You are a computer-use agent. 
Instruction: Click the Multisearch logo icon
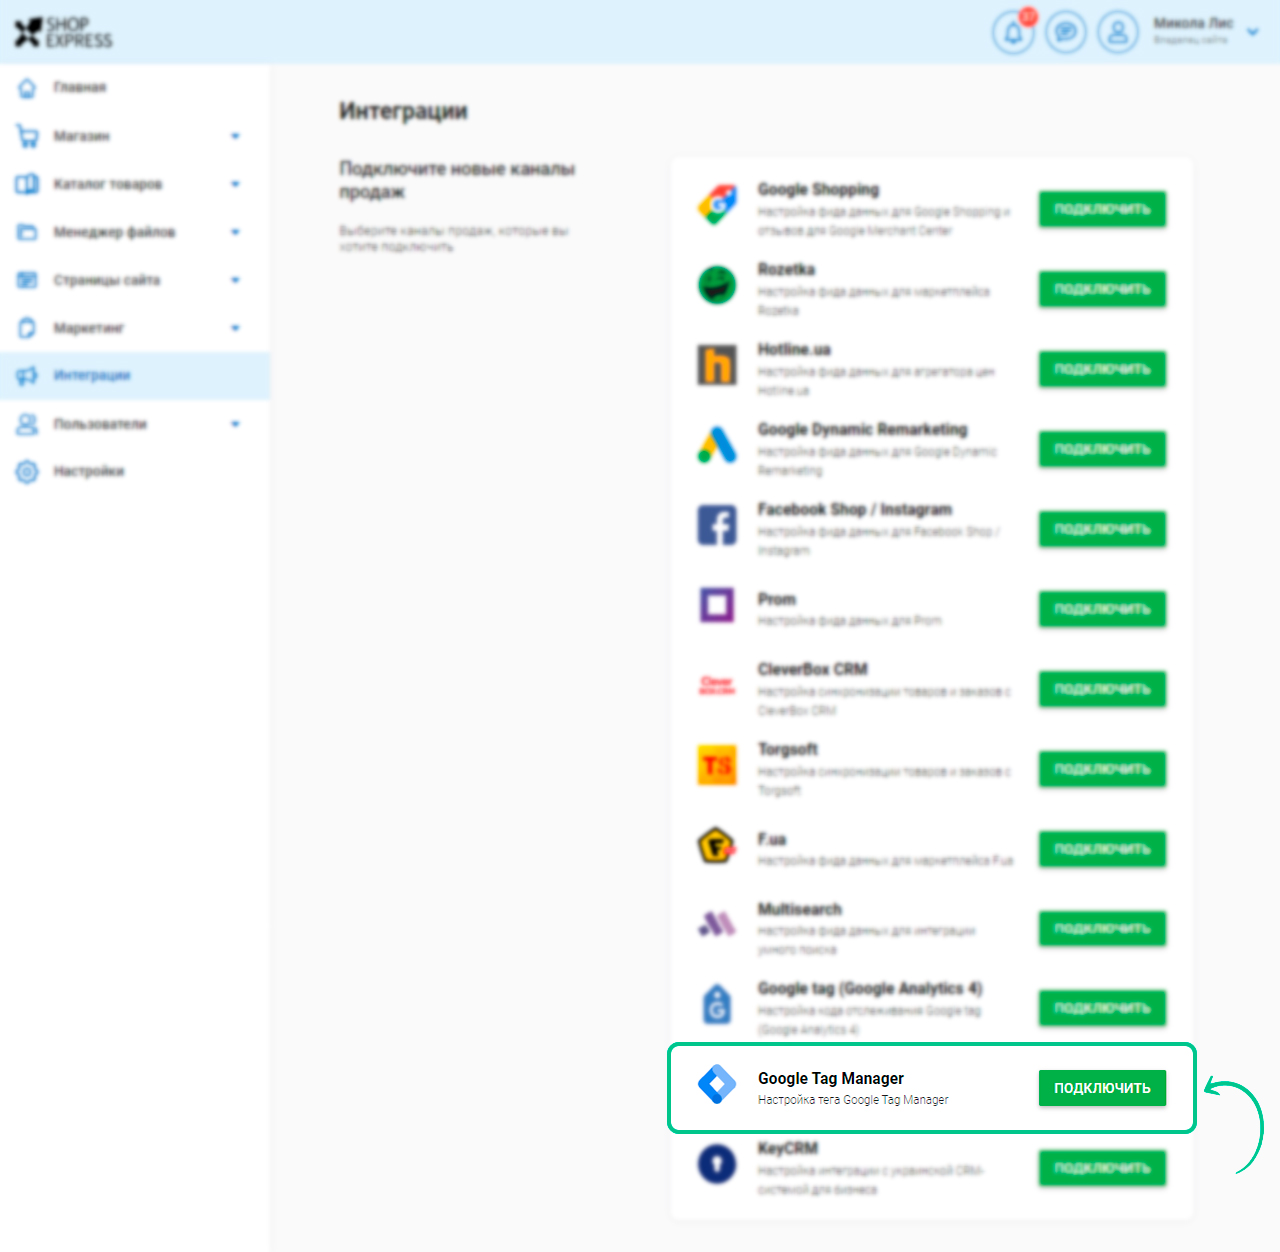pyautogui.click(x=717, y=925)
